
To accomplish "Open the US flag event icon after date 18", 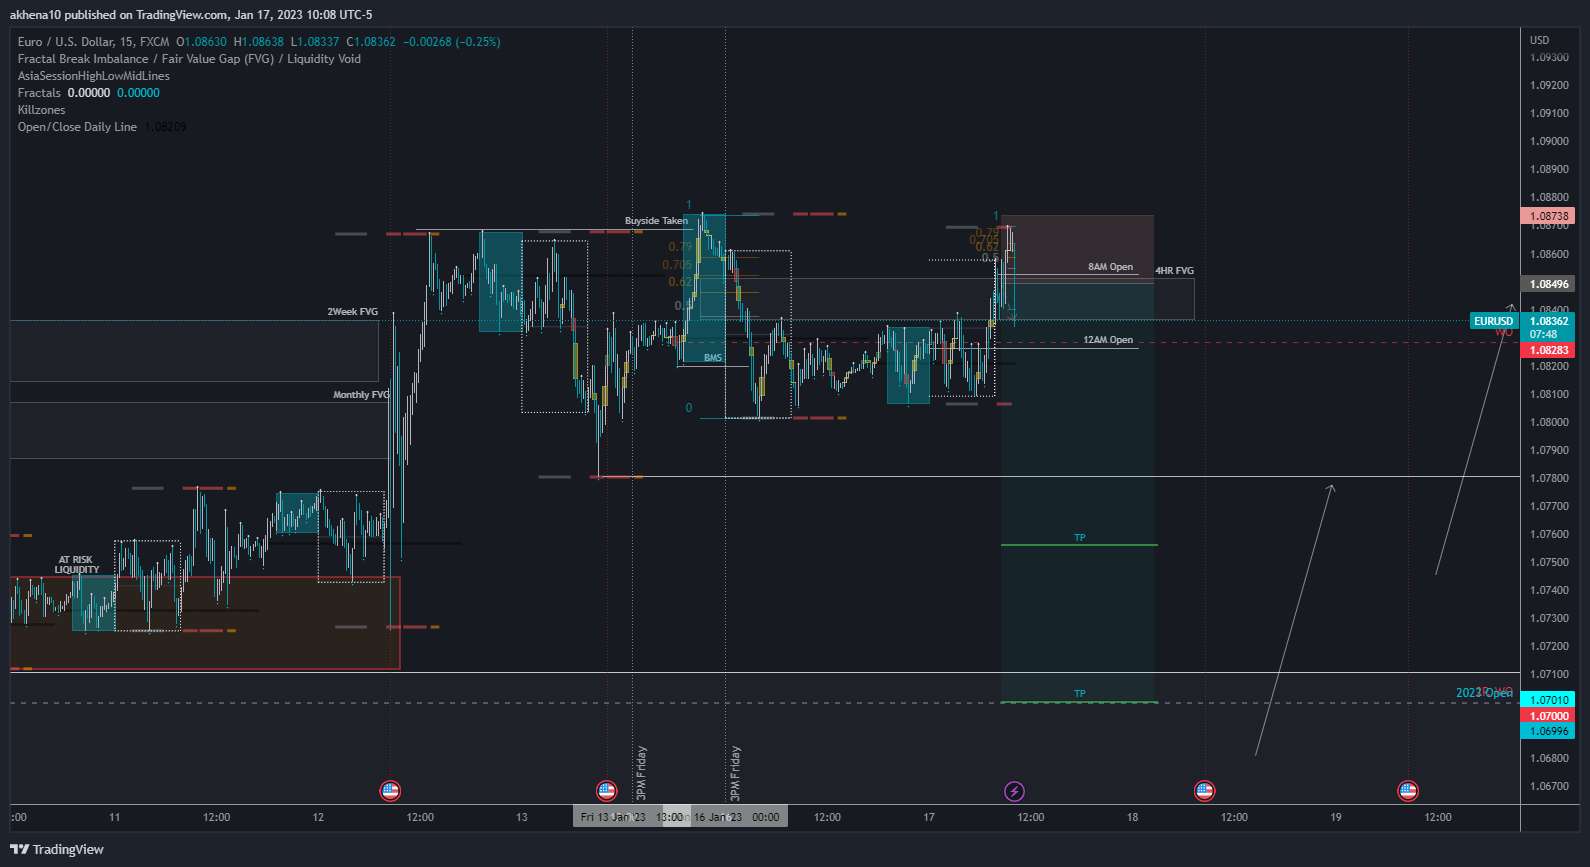I will click(x=1204, y=791).
